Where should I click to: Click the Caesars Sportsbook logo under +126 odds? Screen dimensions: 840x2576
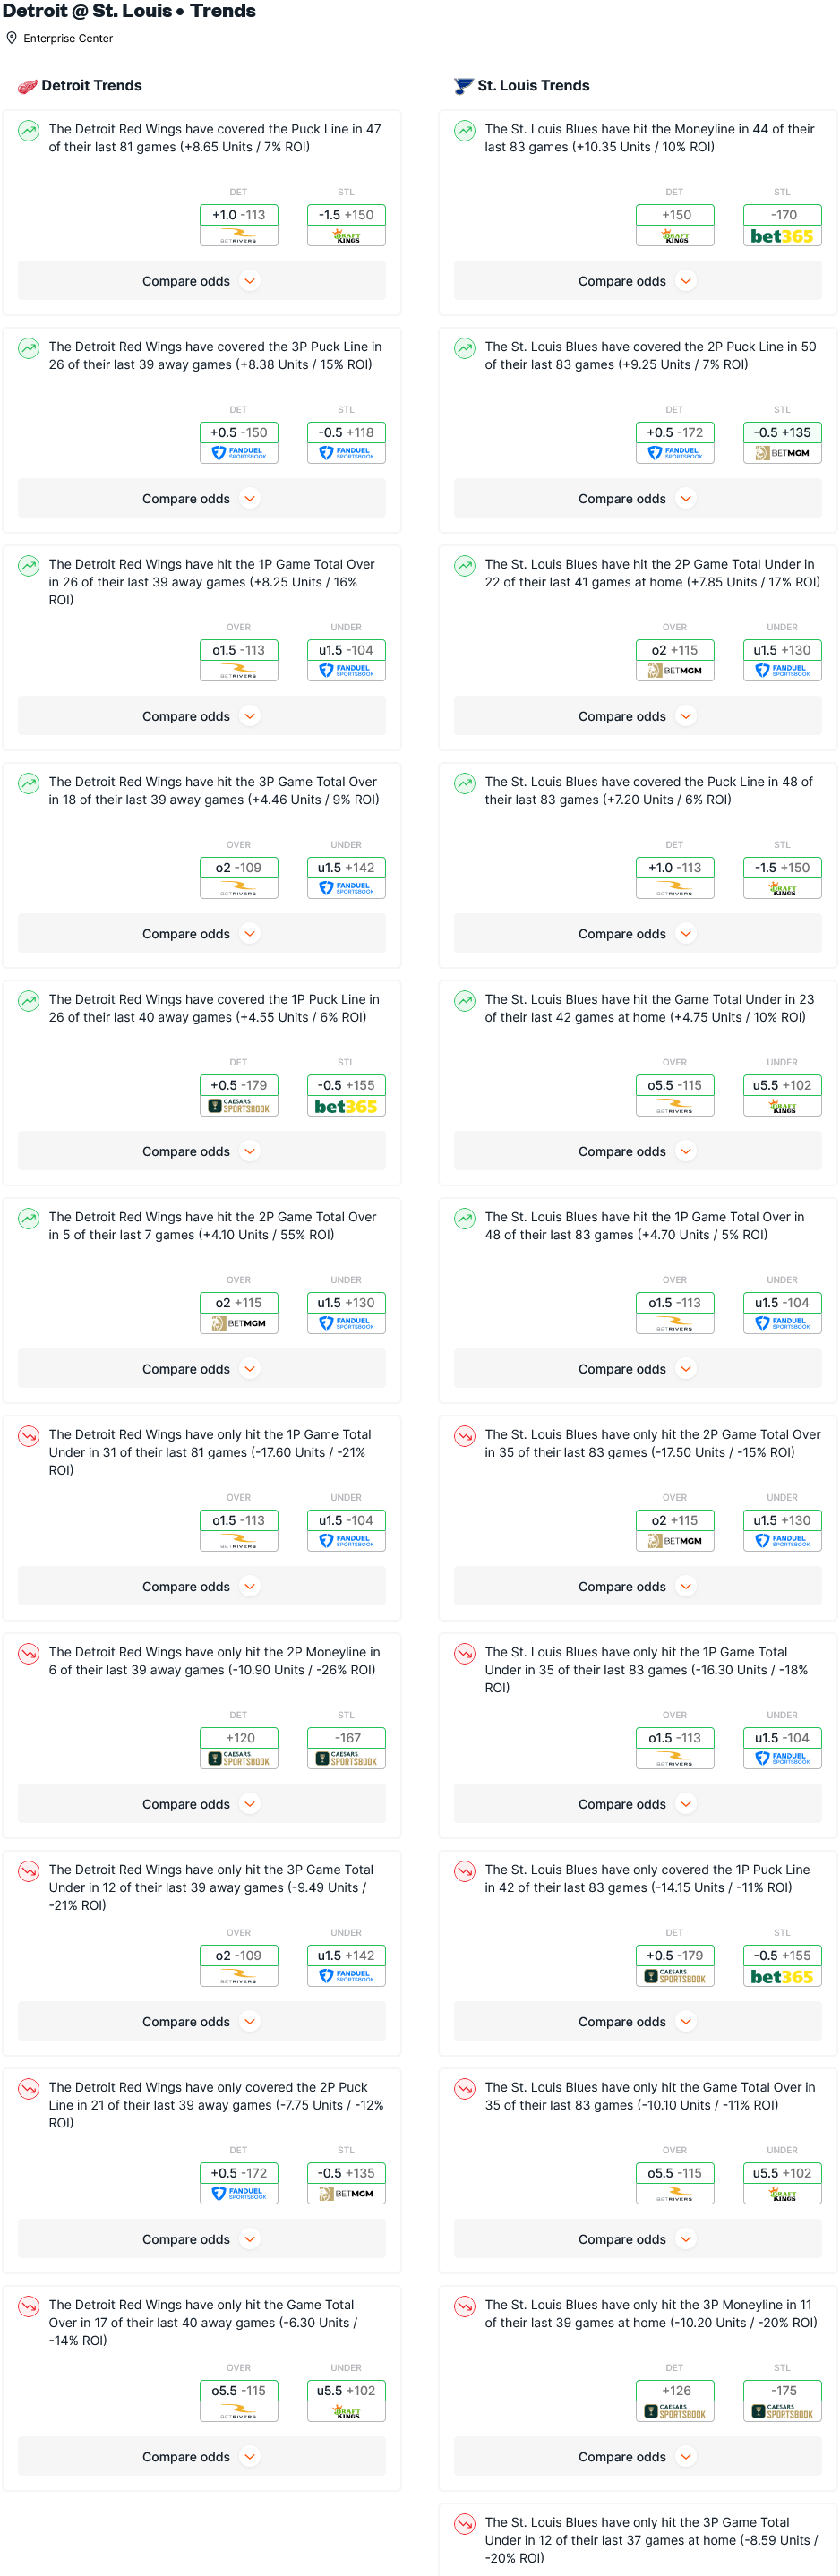pyautogui.click(x=675, y=2412)
